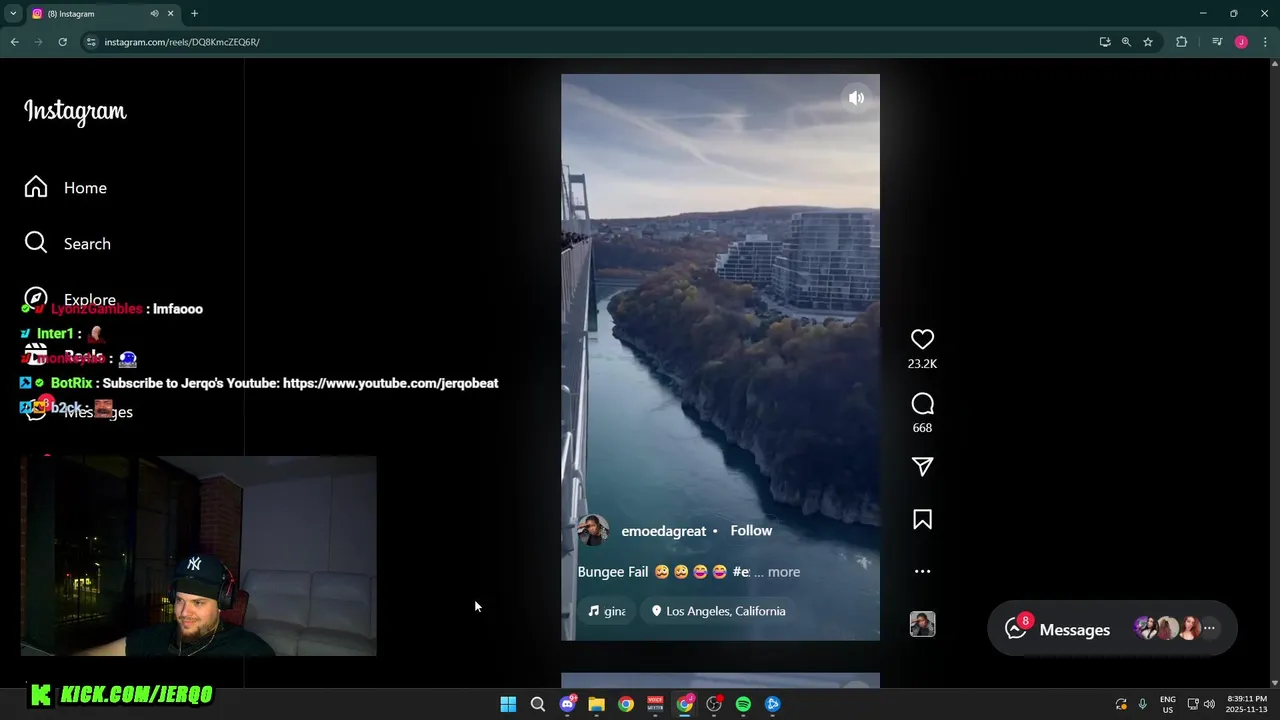Open a new browser tab

(x=194, y=14)
